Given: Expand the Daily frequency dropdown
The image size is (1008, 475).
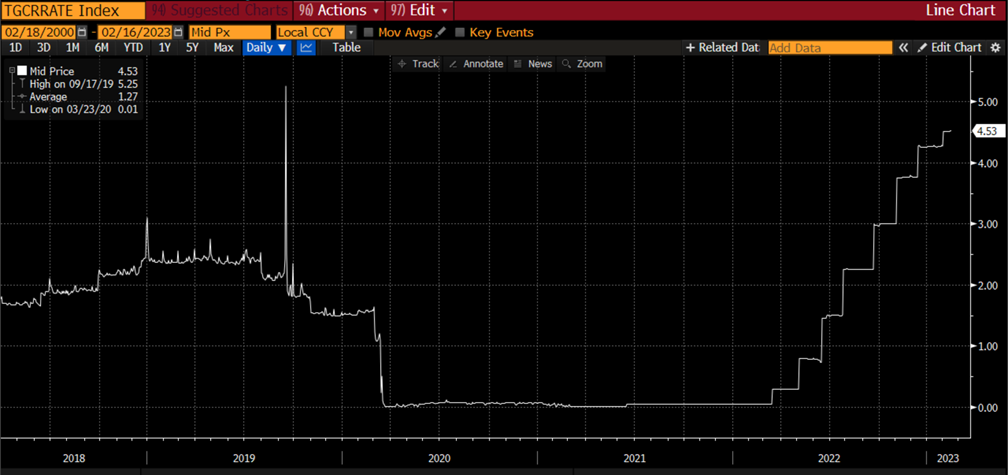Looking at the screenshot, I should click(x=267, y=48).
